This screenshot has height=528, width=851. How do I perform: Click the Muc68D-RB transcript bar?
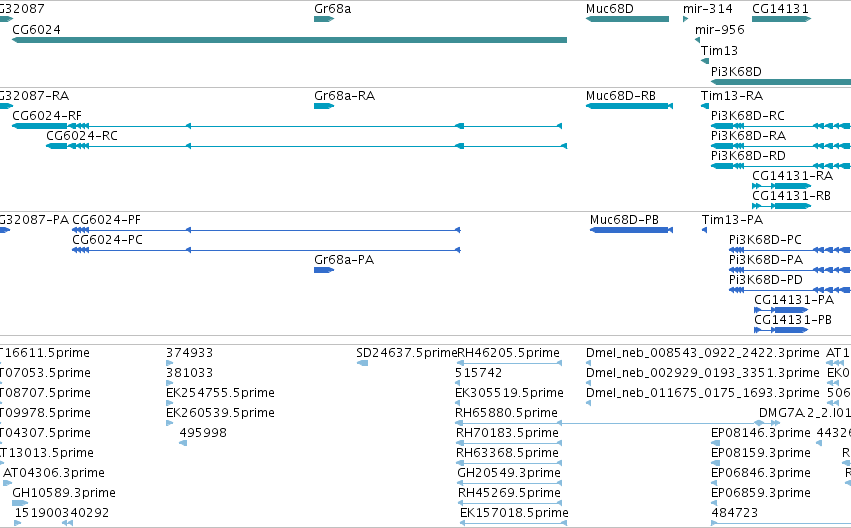630,106
